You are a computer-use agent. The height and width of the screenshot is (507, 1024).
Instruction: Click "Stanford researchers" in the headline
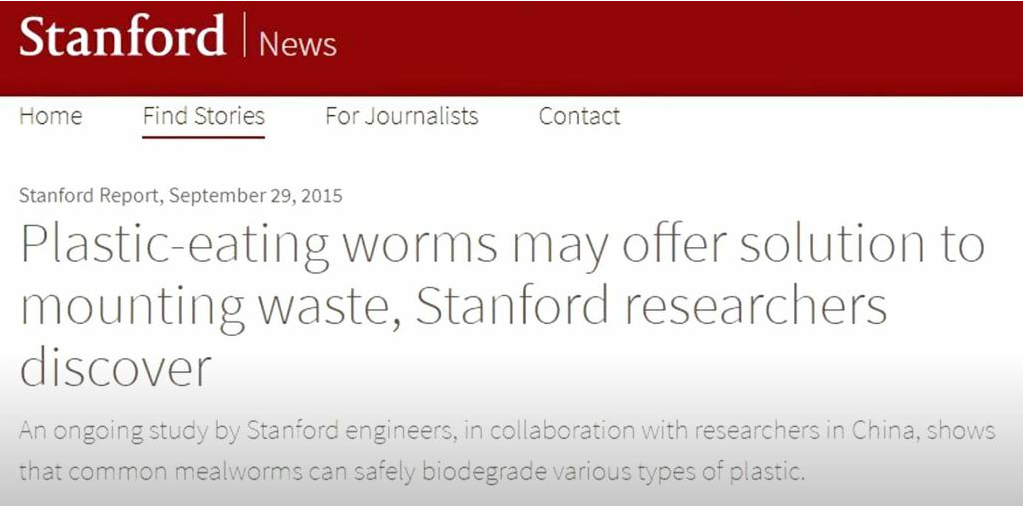(x=650, y=306)
